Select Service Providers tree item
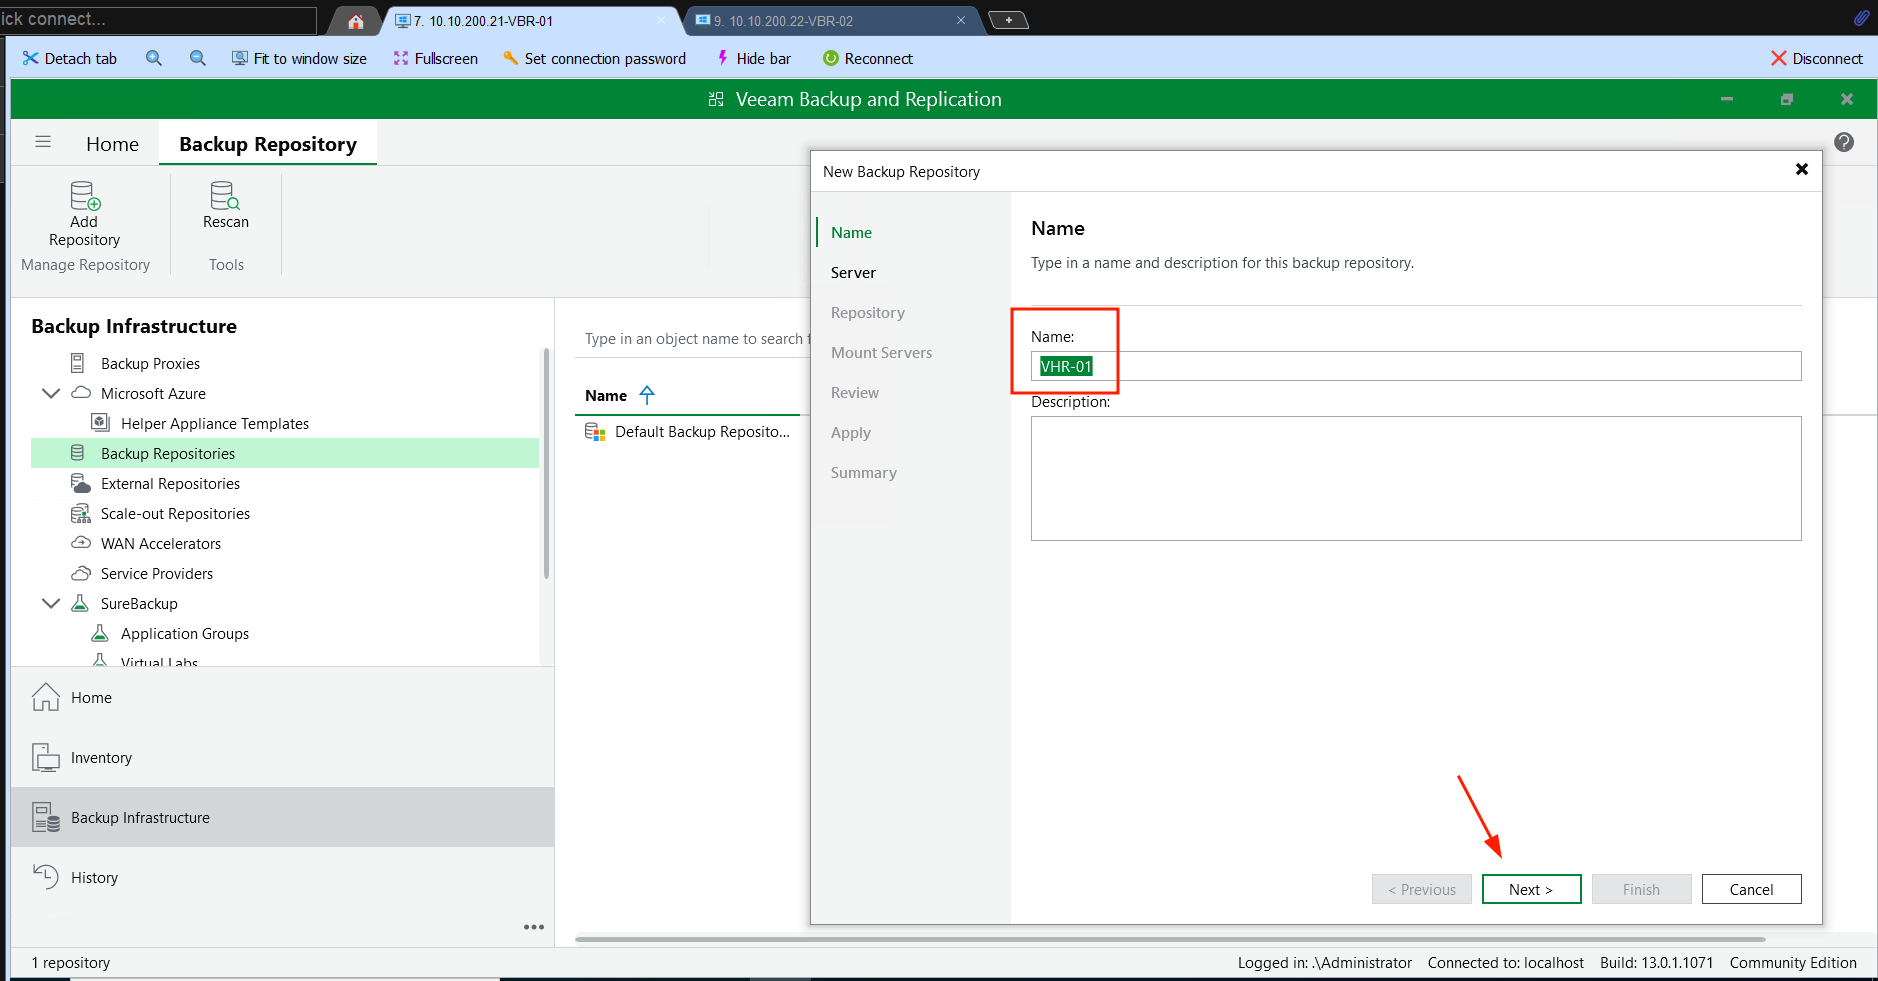Viewport: 1878px width, 981px height. [x=156, y=573]
